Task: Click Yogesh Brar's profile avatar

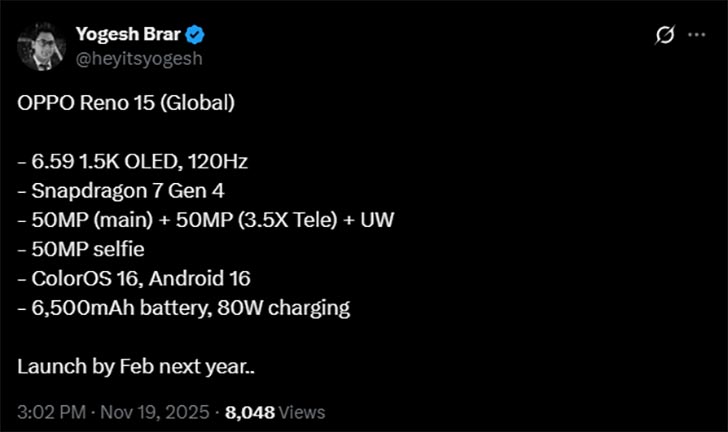Action: 41,46
